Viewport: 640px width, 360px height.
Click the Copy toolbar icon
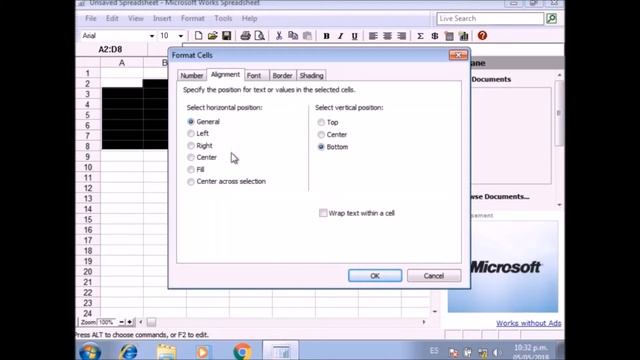(x=293, y=36)
